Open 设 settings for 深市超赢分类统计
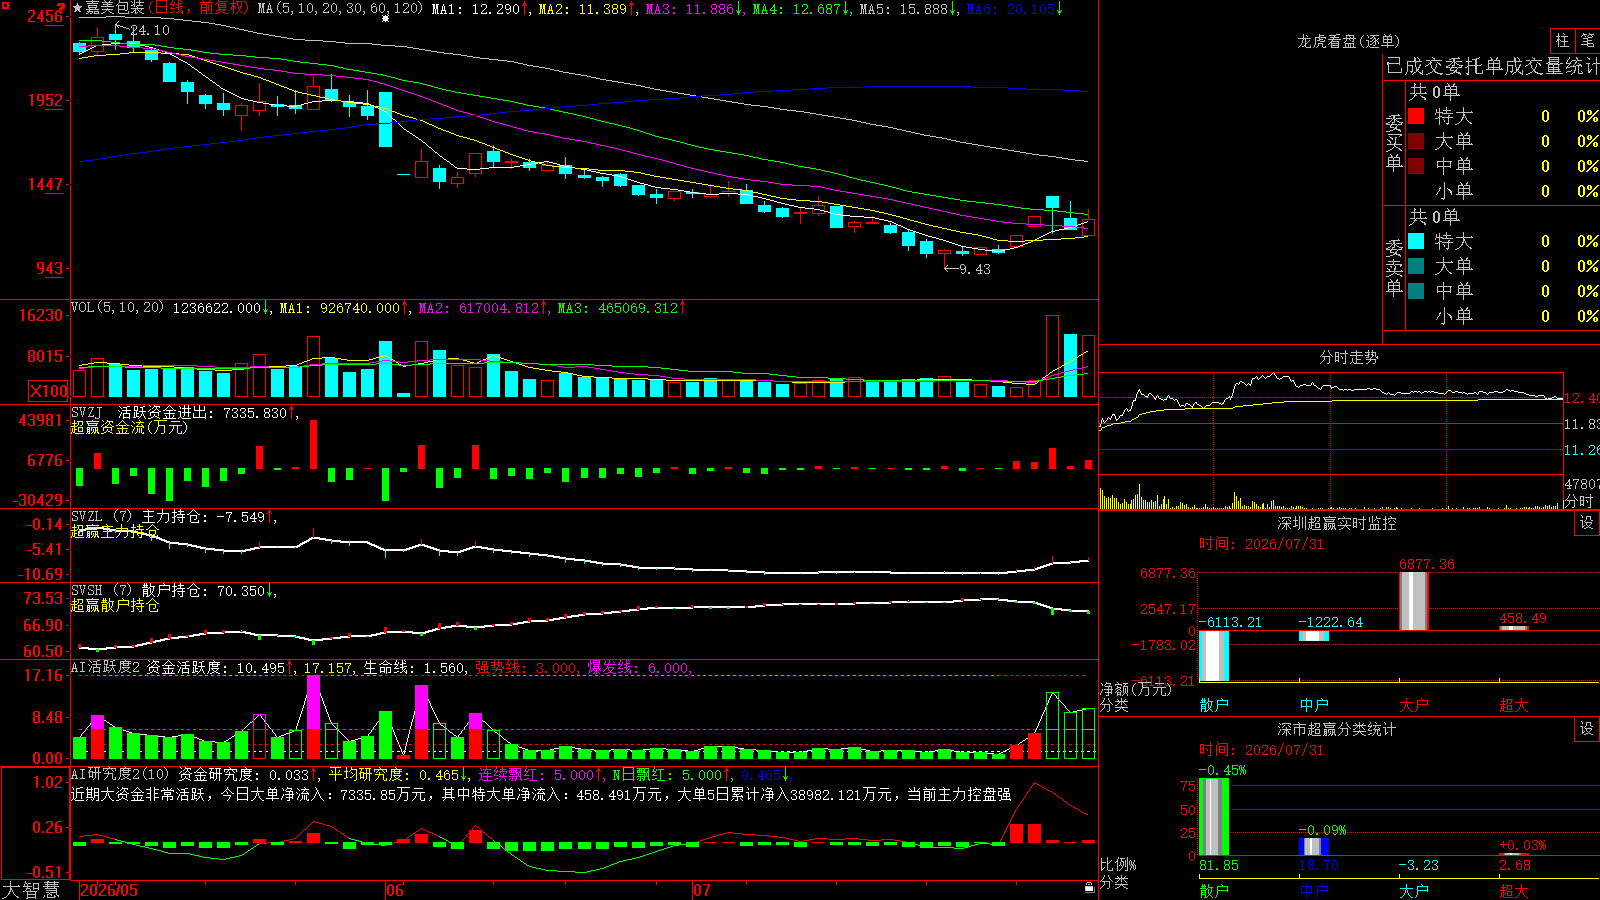1600x900 pixels. point(1587,729)
